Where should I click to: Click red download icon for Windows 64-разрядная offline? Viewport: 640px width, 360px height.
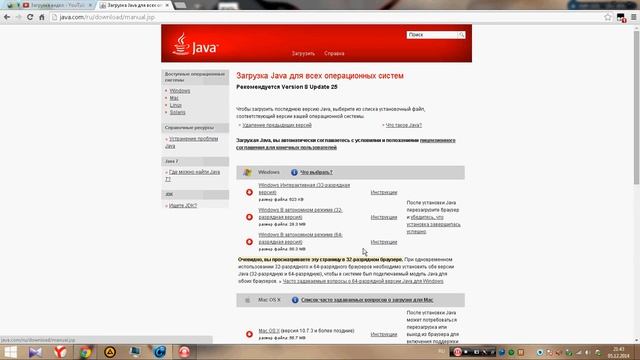(x=249, y=242)
